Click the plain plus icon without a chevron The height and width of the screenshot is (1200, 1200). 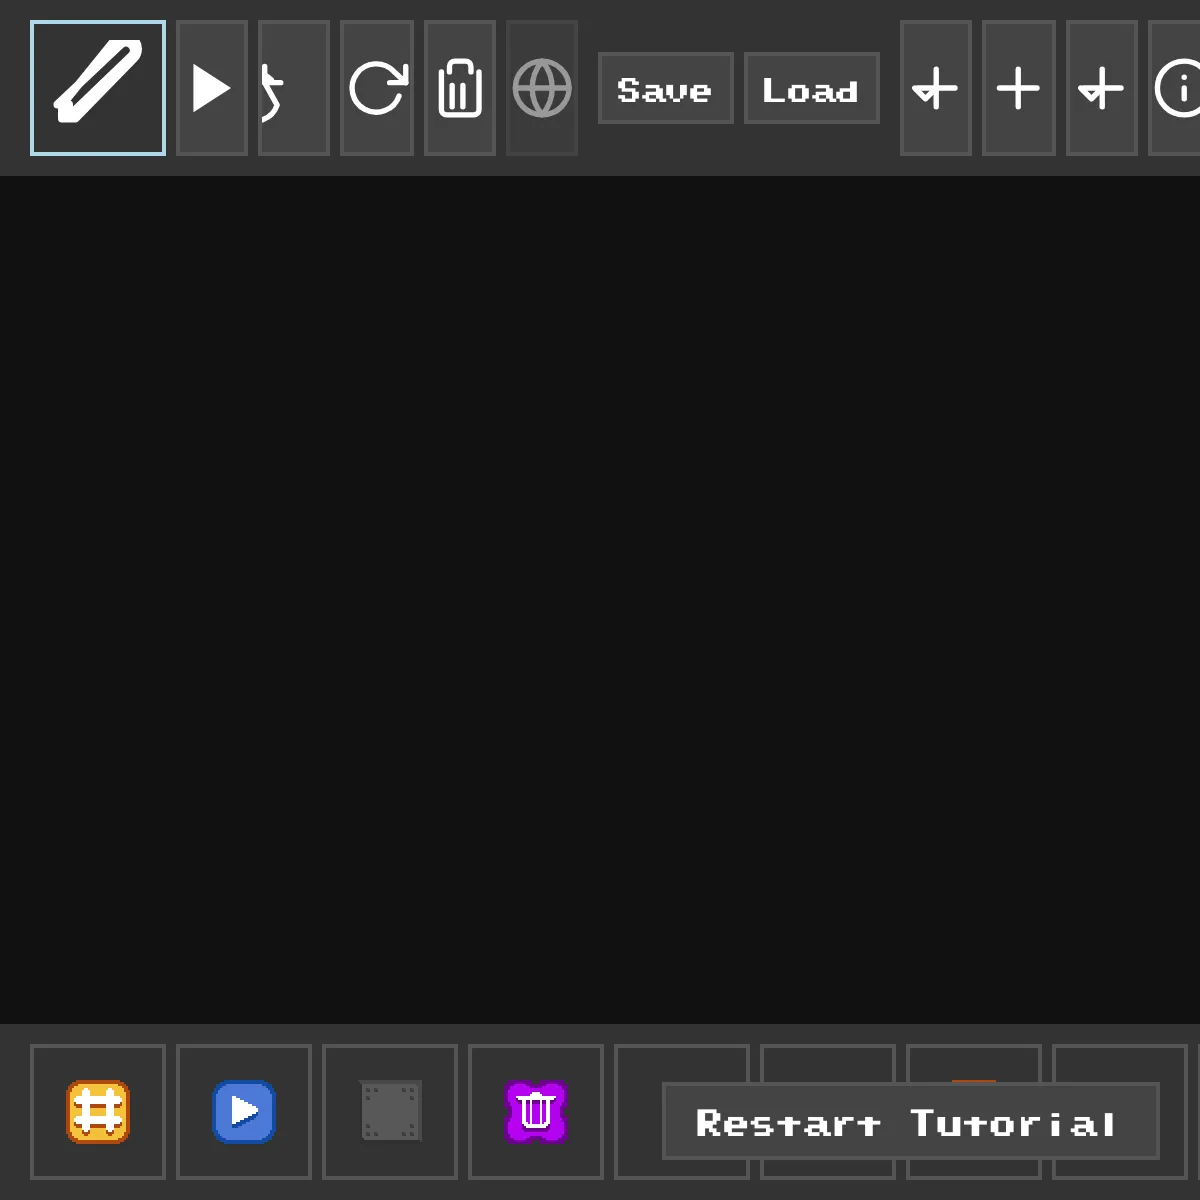(x=1019, y=88)
